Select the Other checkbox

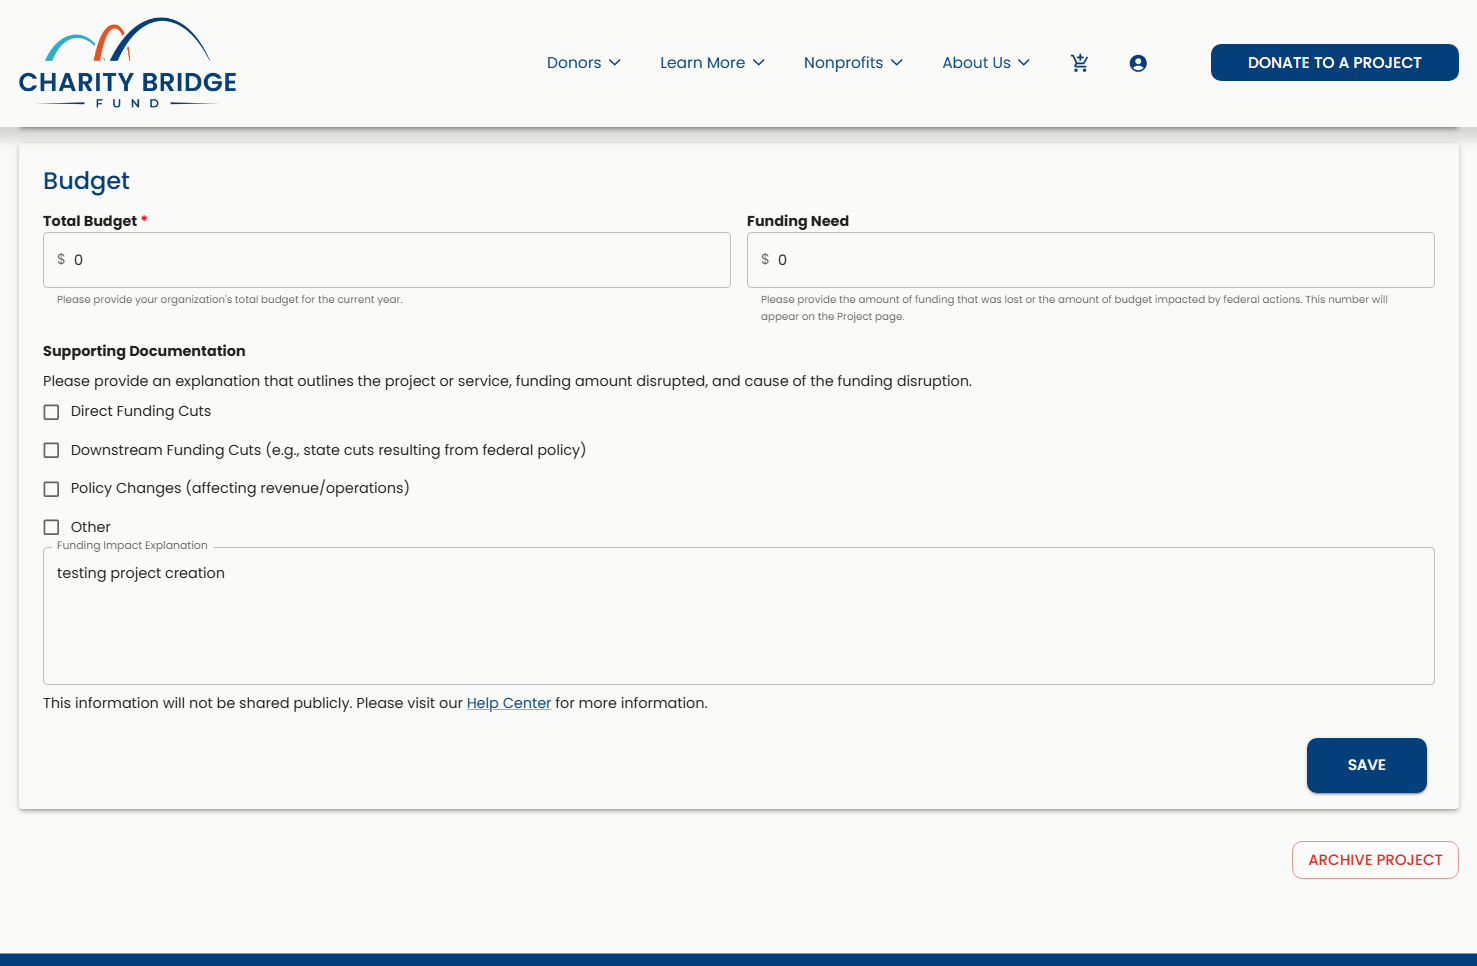coord(52,527)
